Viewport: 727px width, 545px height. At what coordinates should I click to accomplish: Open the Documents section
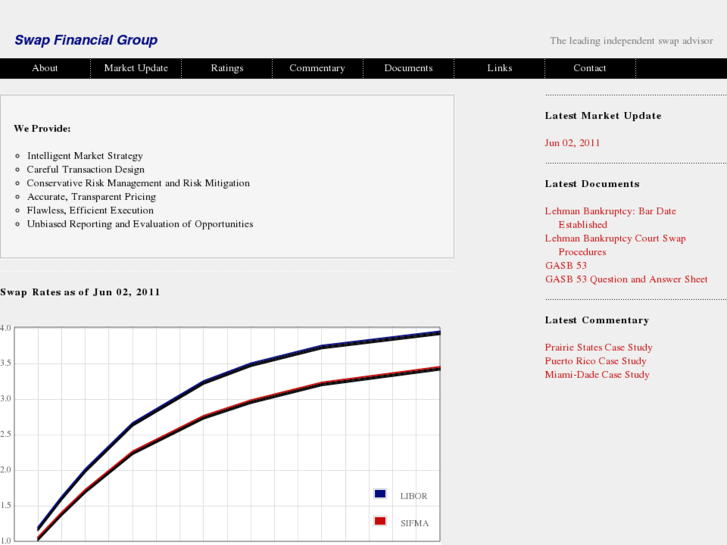click(408, 68)
